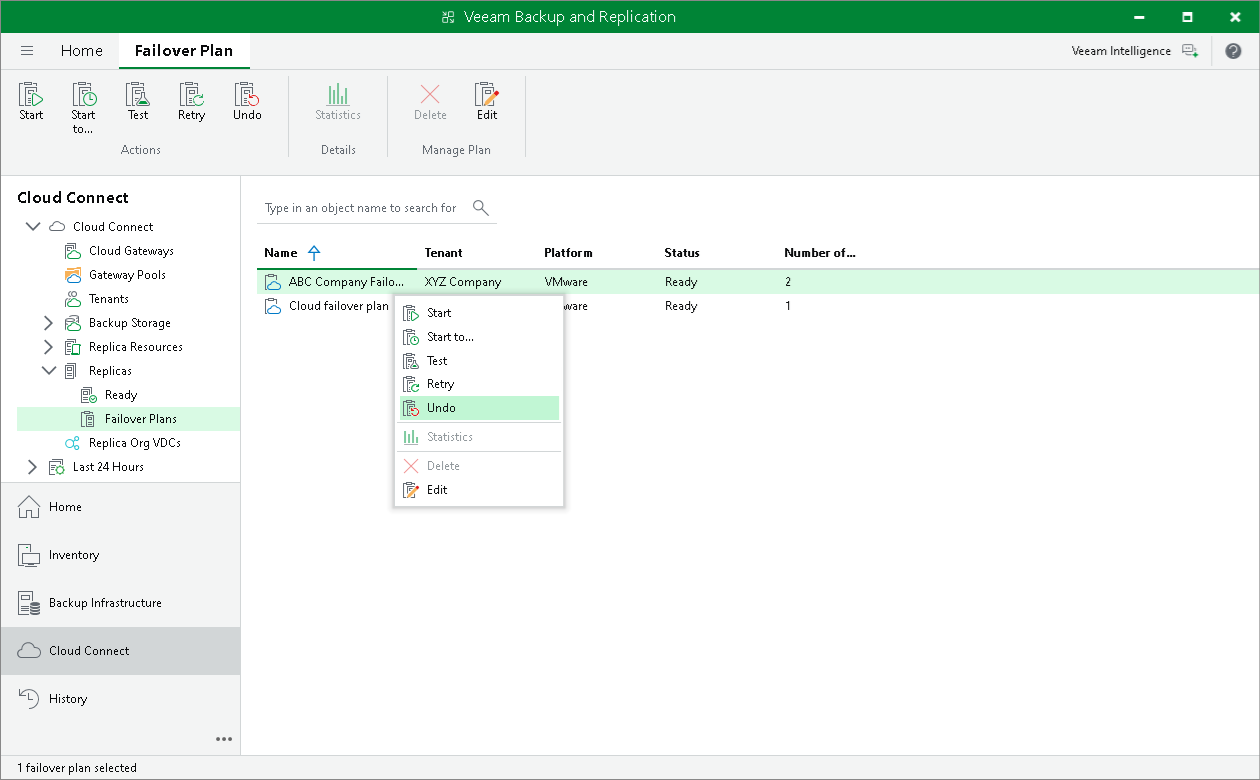The width and height of the screenshot is (1260, 780).
Task: Open the Home navigation view
Action: (120, 507)
